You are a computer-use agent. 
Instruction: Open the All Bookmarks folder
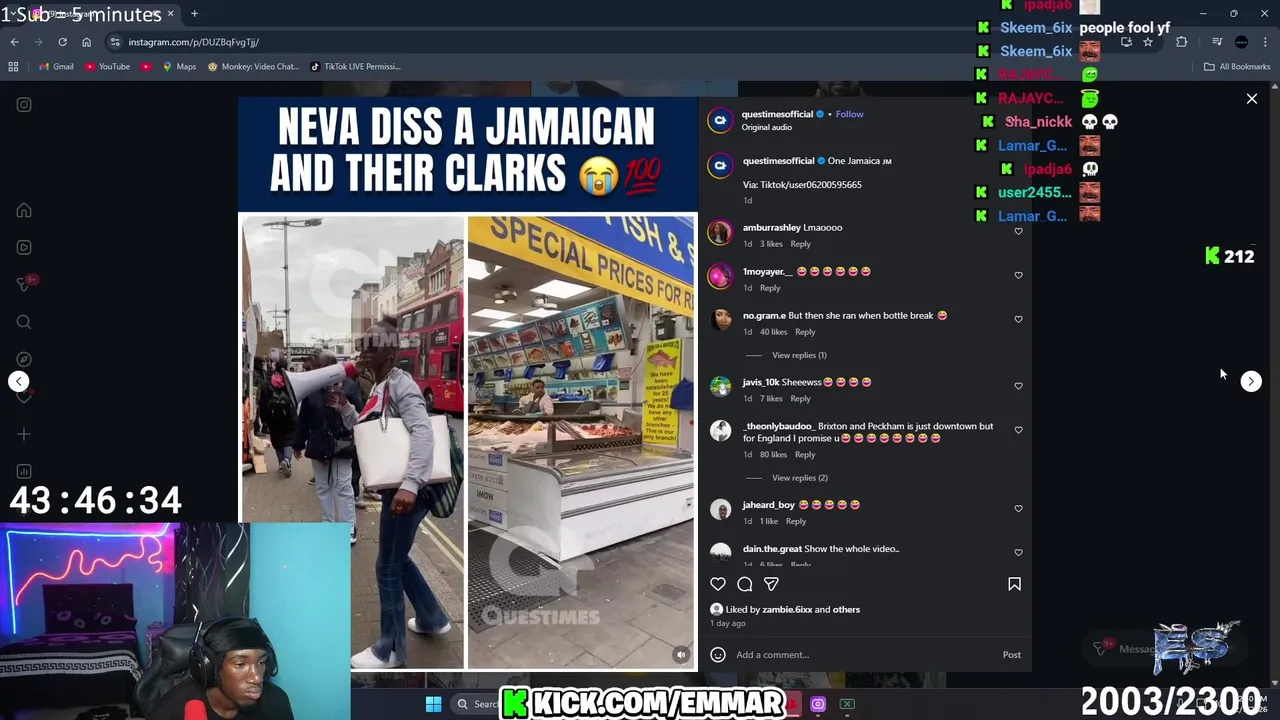click(1237, 67)
